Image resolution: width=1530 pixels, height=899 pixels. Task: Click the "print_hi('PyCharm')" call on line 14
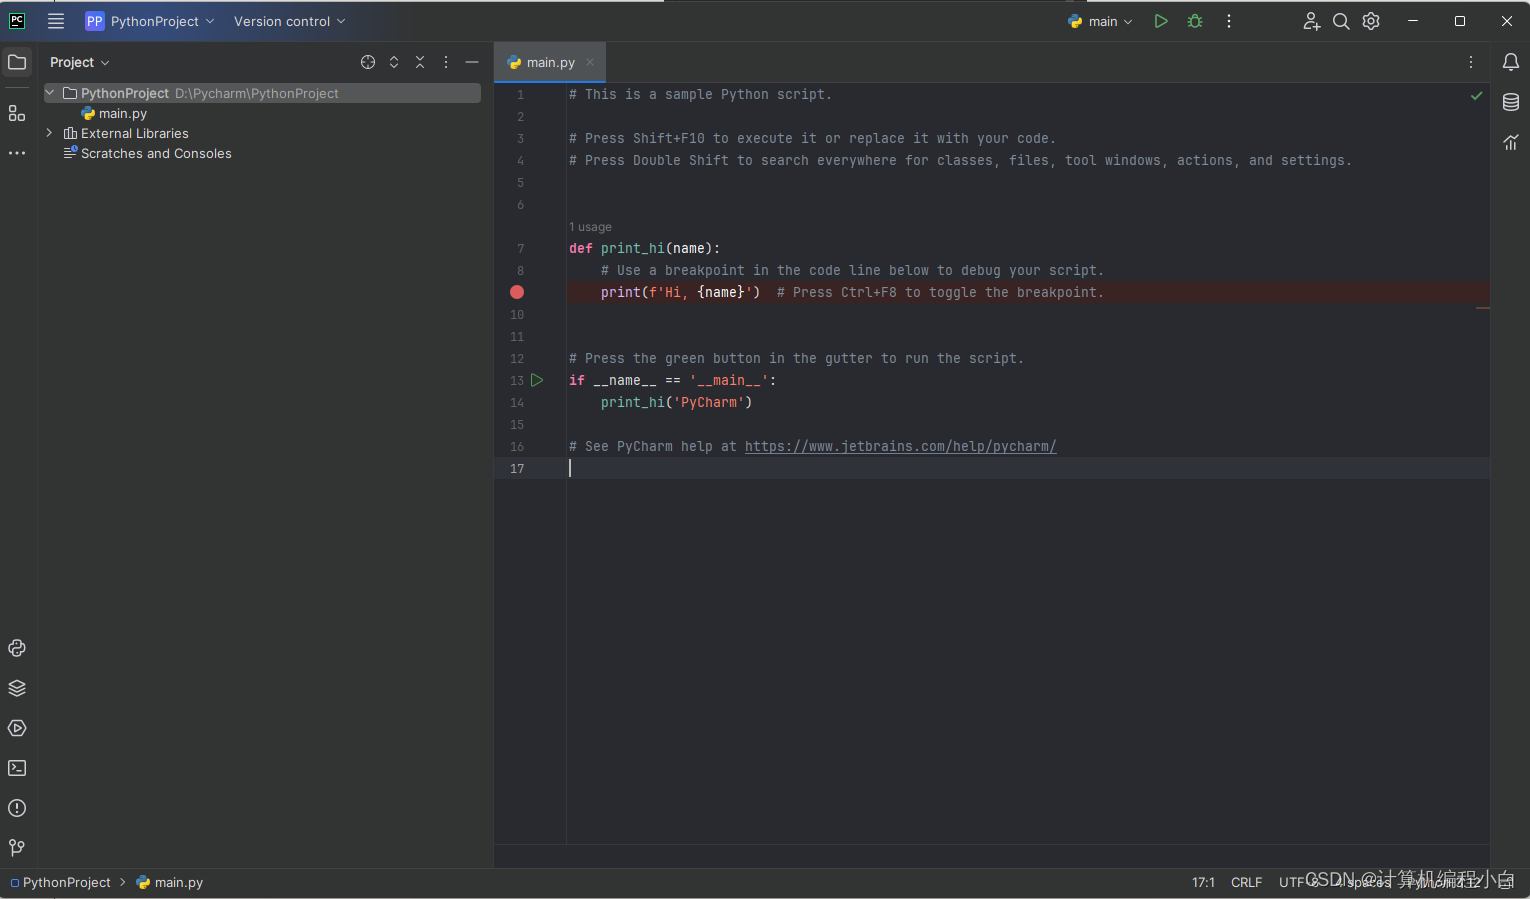676,402
